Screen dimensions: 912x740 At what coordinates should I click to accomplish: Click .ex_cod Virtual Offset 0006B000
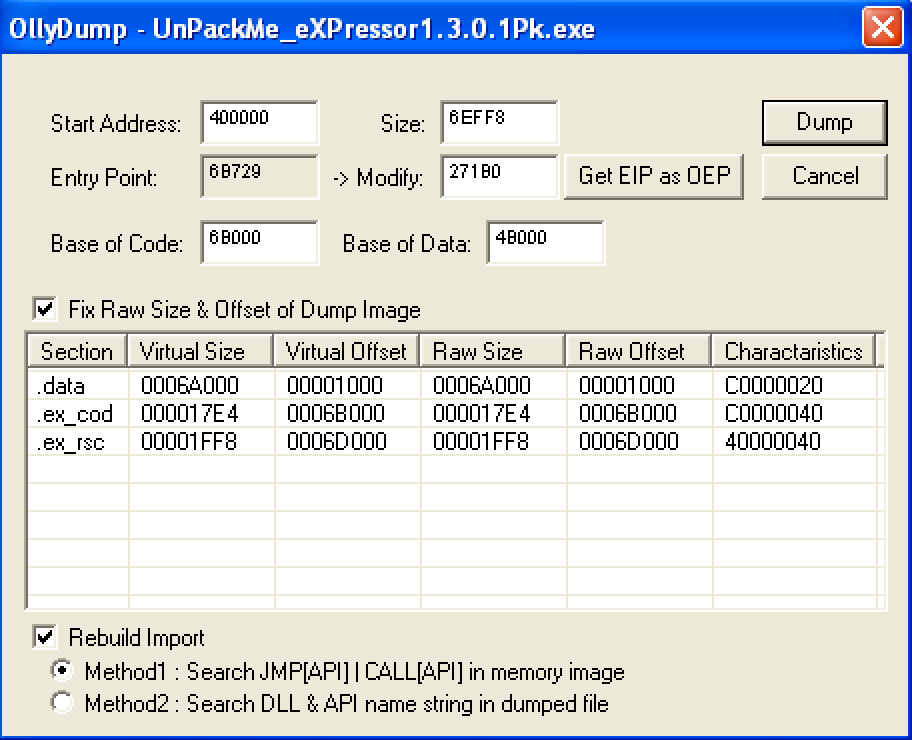point(336,414)
